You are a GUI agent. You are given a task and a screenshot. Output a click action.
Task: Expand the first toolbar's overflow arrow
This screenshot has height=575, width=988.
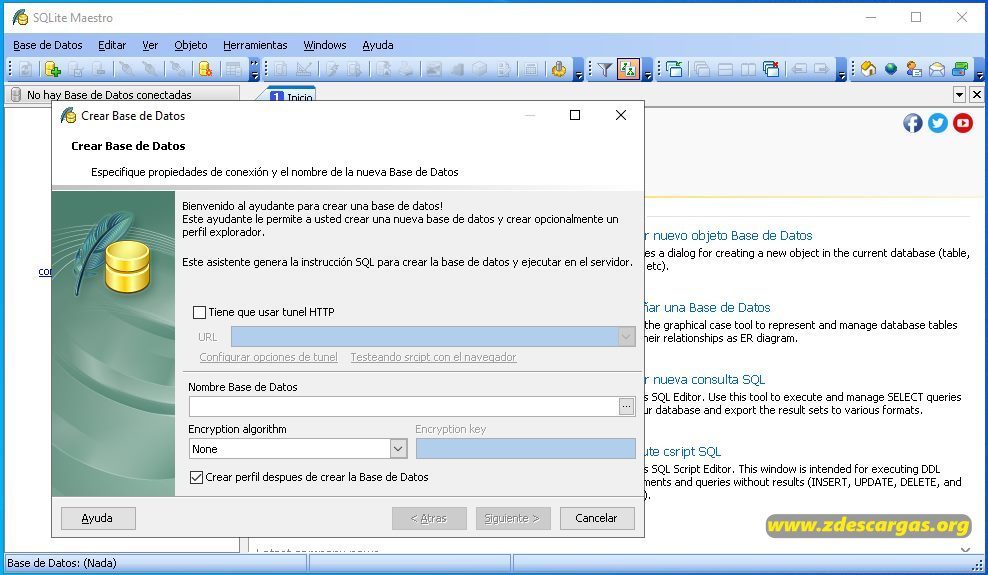click(254, 69)
